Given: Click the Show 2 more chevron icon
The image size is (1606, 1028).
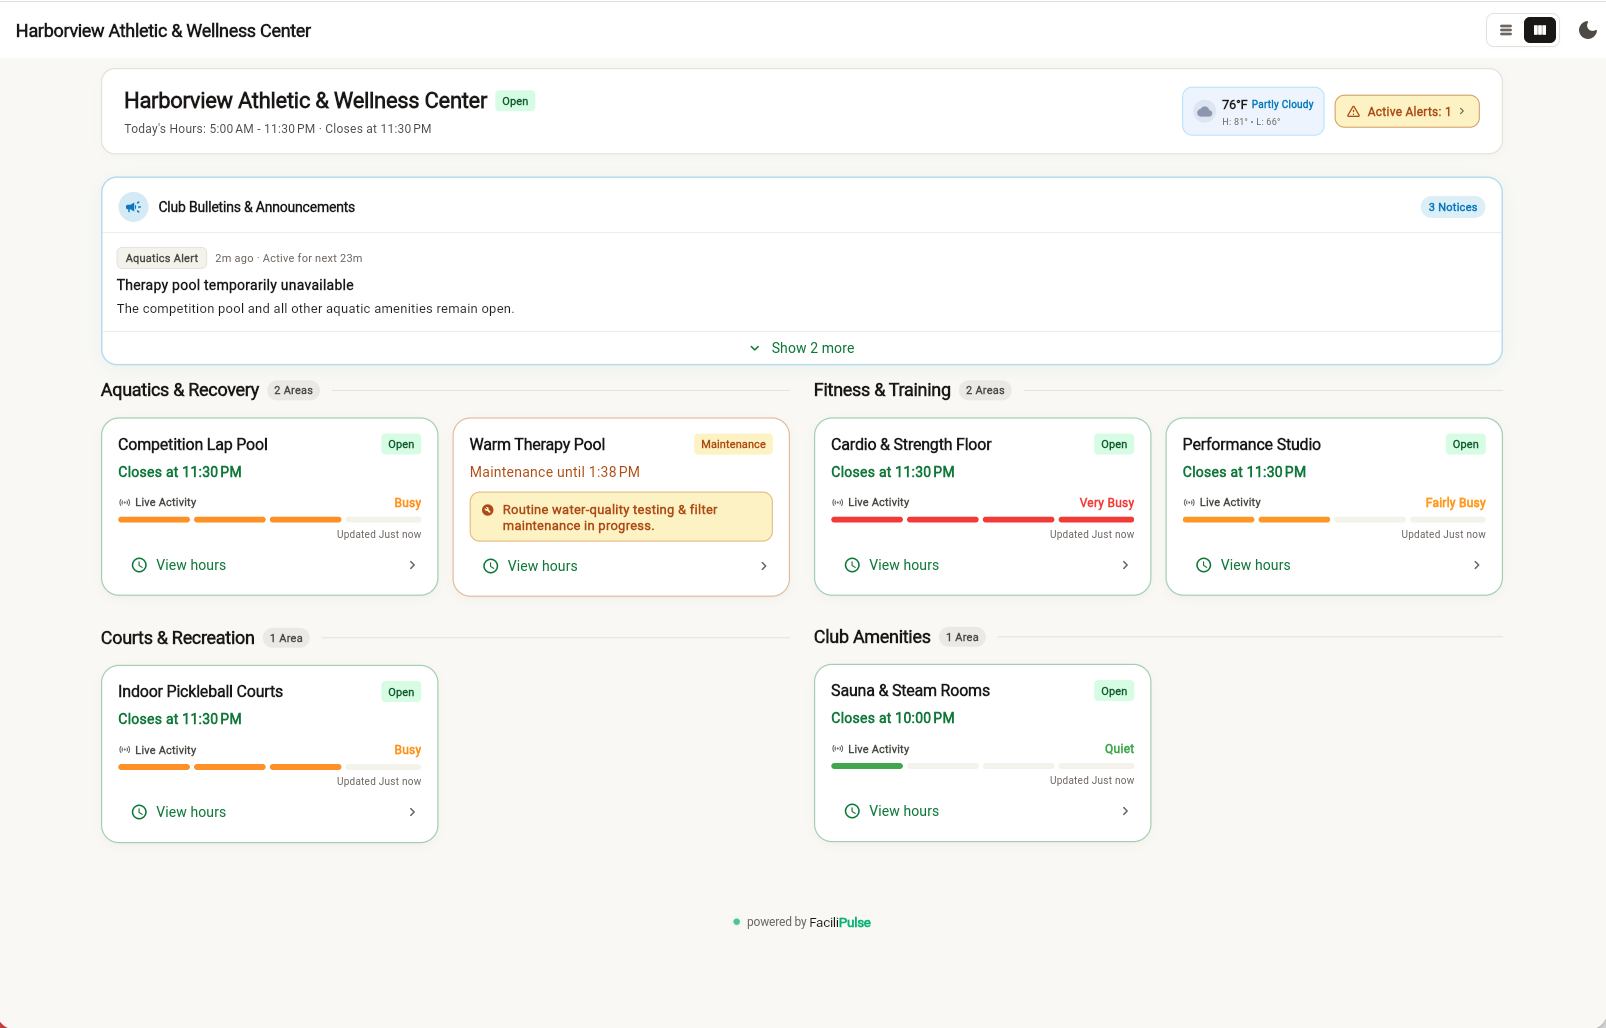Looking at the screenshot, I should tap(755, 348).
